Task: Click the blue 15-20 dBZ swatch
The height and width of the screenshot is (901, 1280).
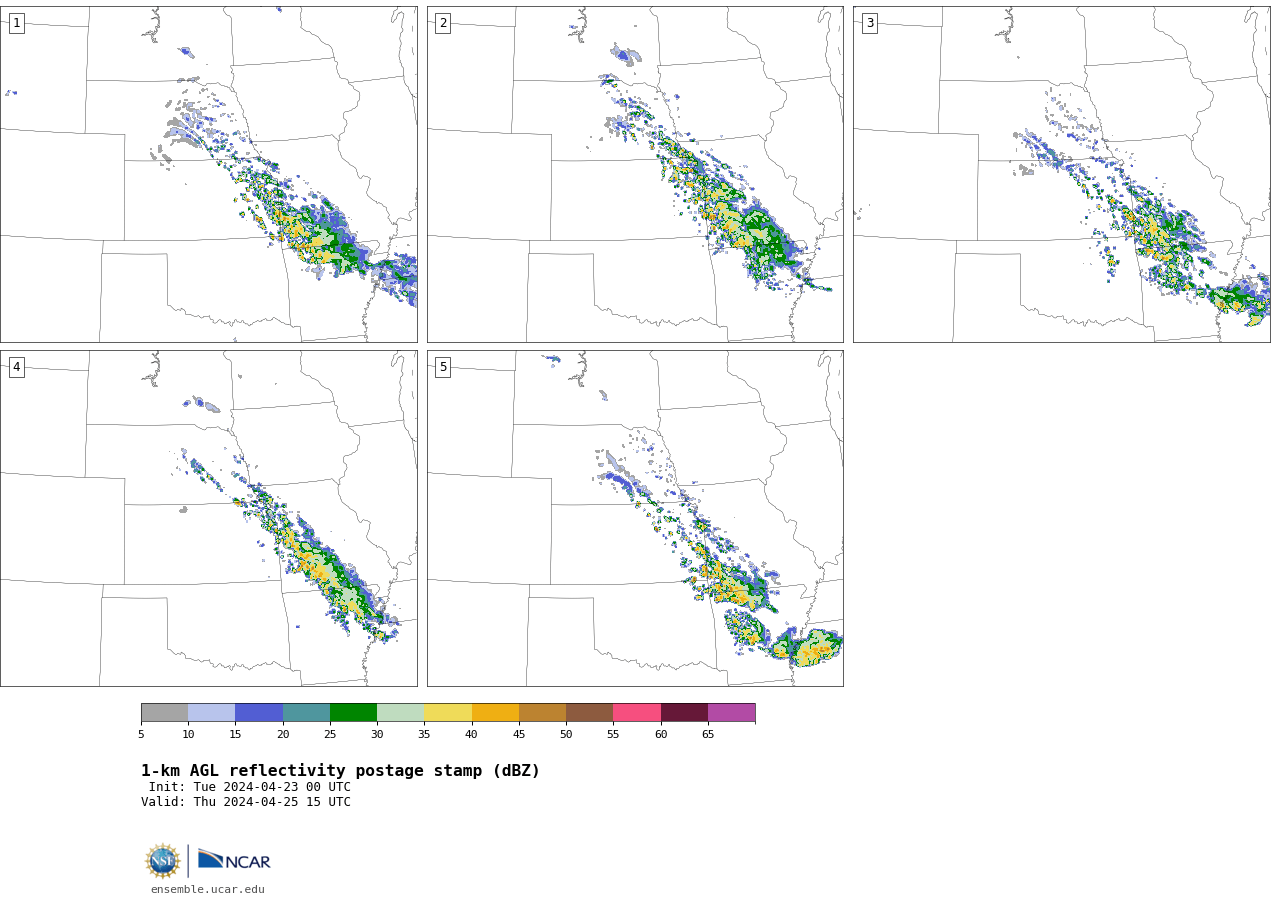Action: tap(259, 713)
